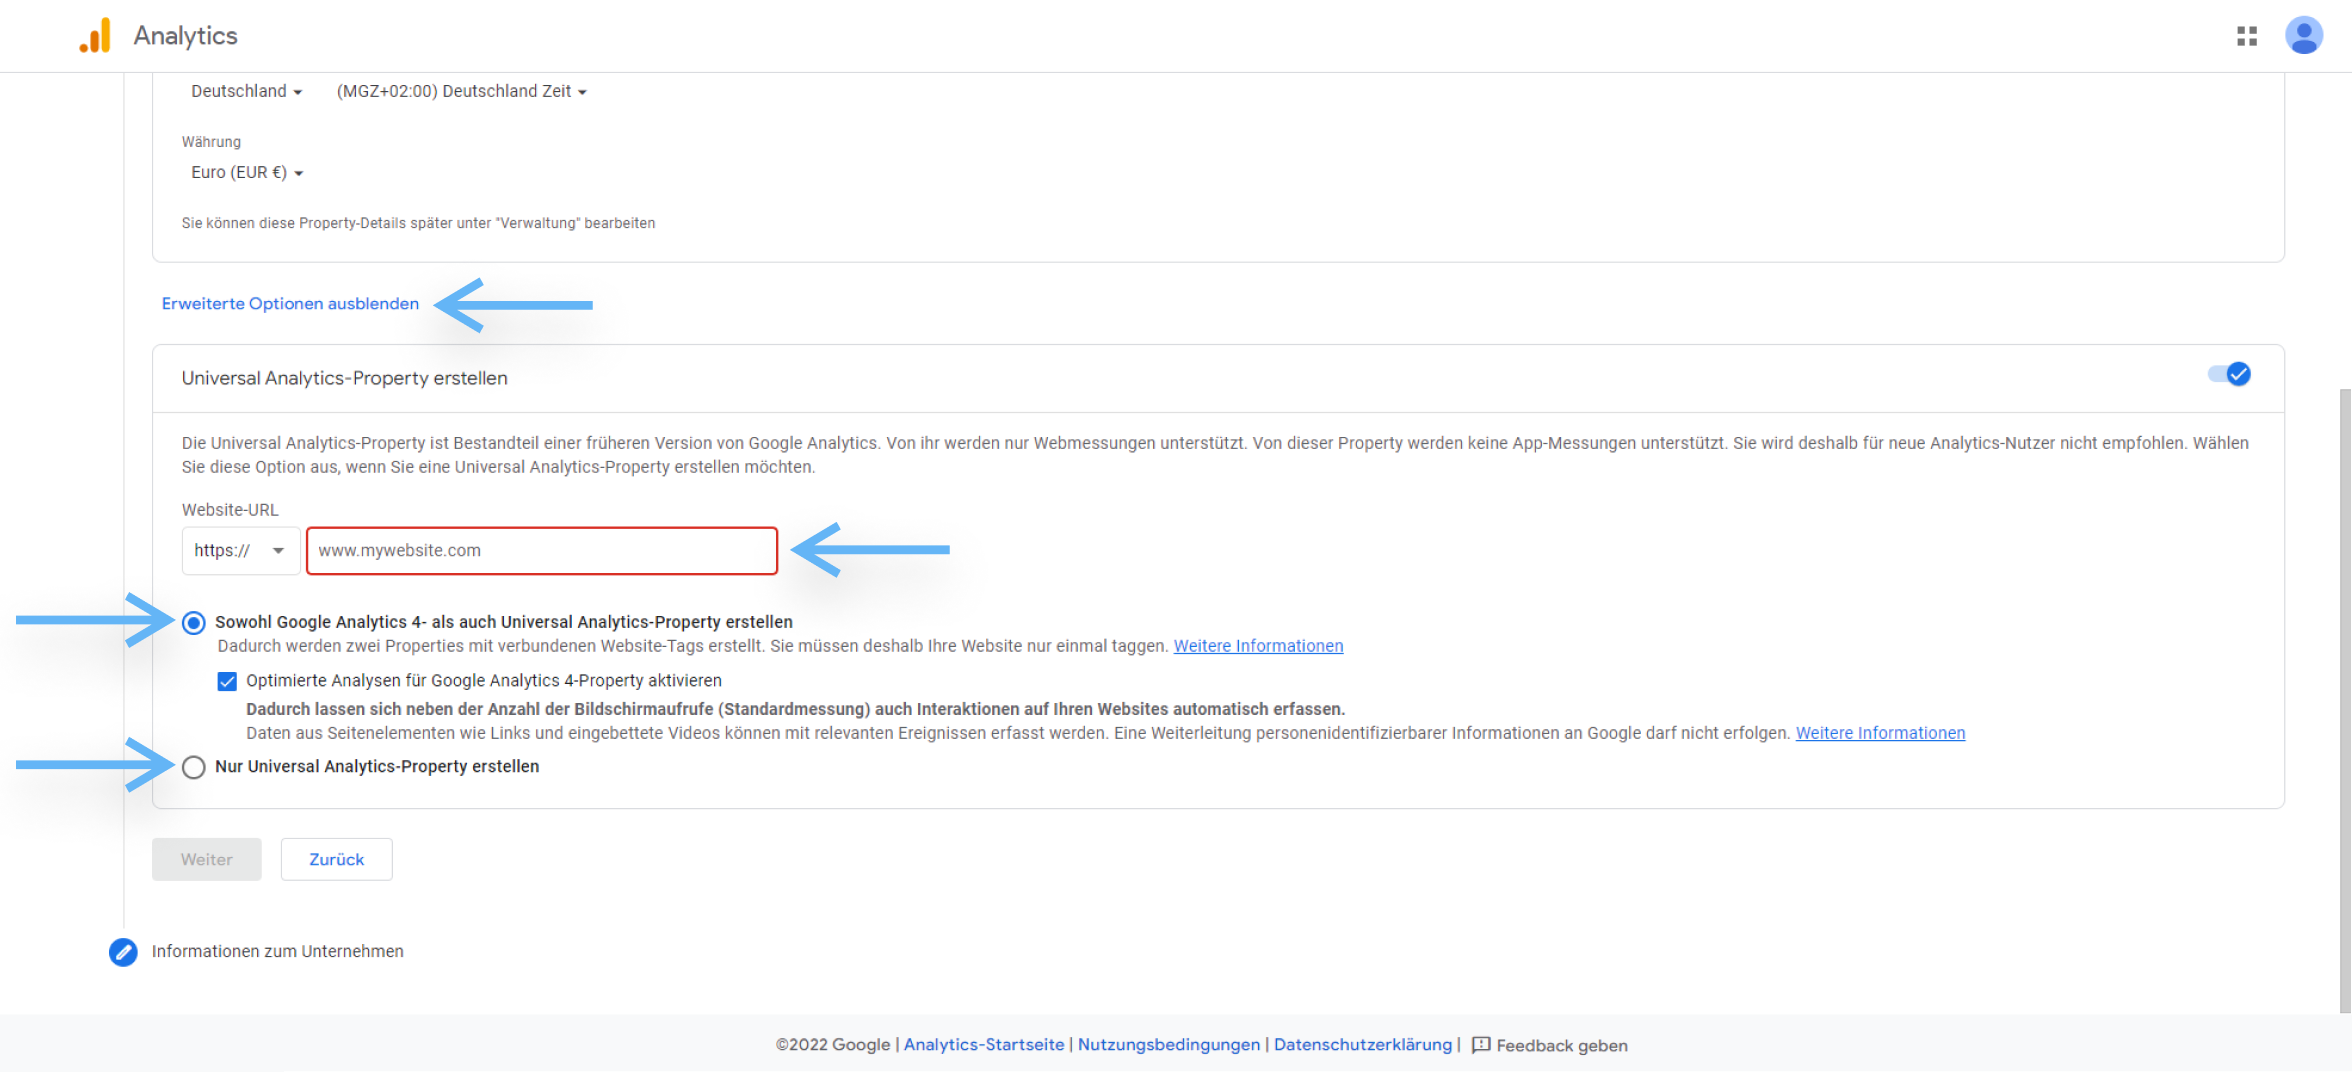2352x1072 pixels.
Task: Select 'Nur Universal Analytics-Property erstellen' radio
Action: (x=194, y=767)
